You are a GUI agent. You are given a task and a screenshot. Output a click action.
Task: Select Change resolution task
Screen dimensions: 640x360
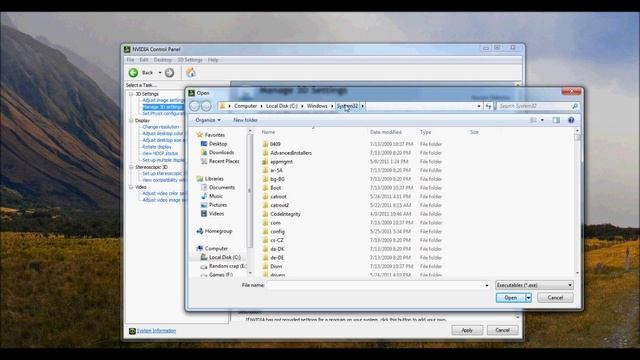tap(161, 127)
